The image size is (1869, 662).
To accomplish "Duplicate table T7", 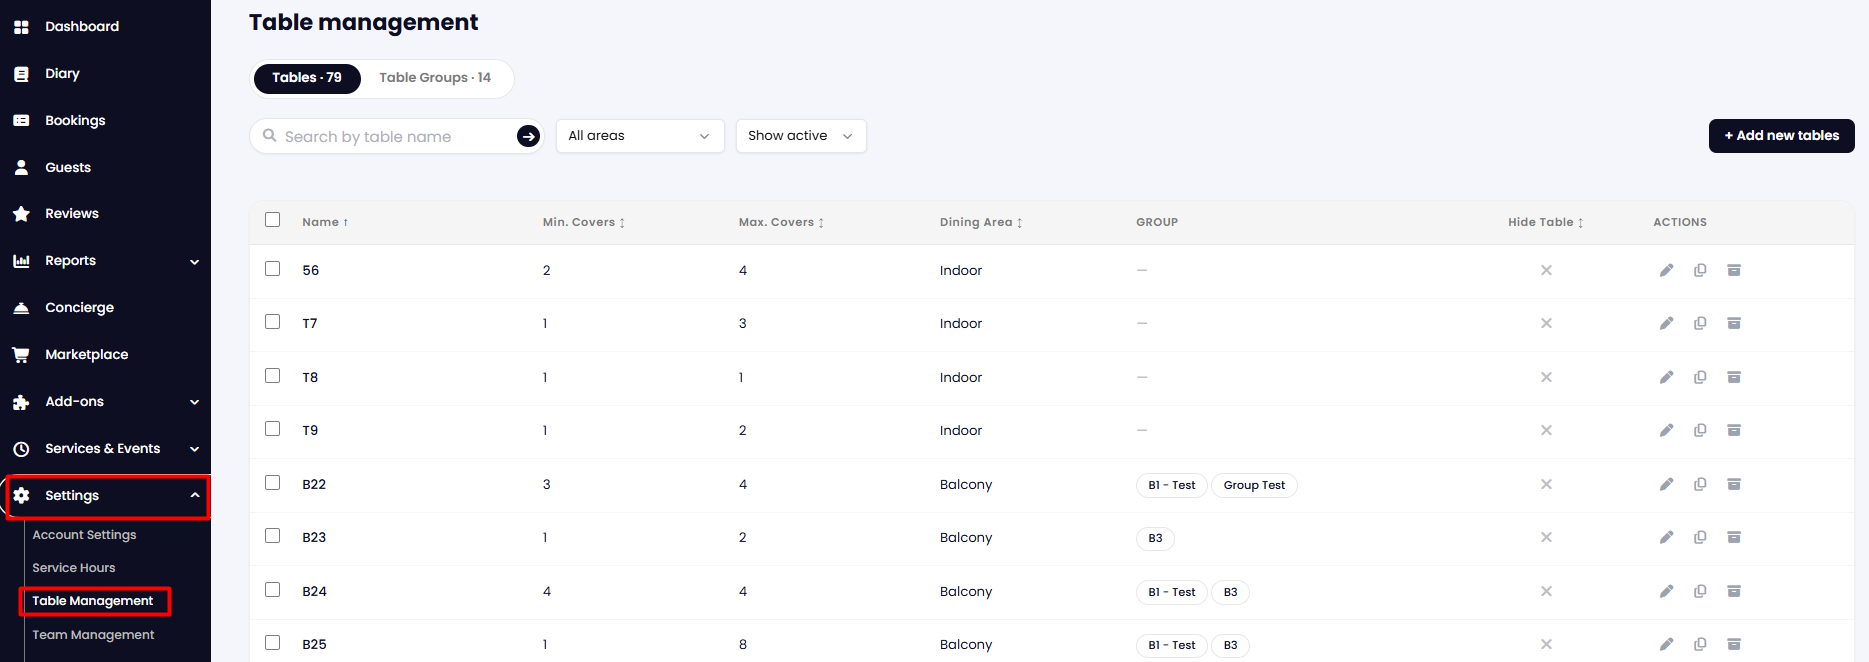I will click(x=1700, y=323).
